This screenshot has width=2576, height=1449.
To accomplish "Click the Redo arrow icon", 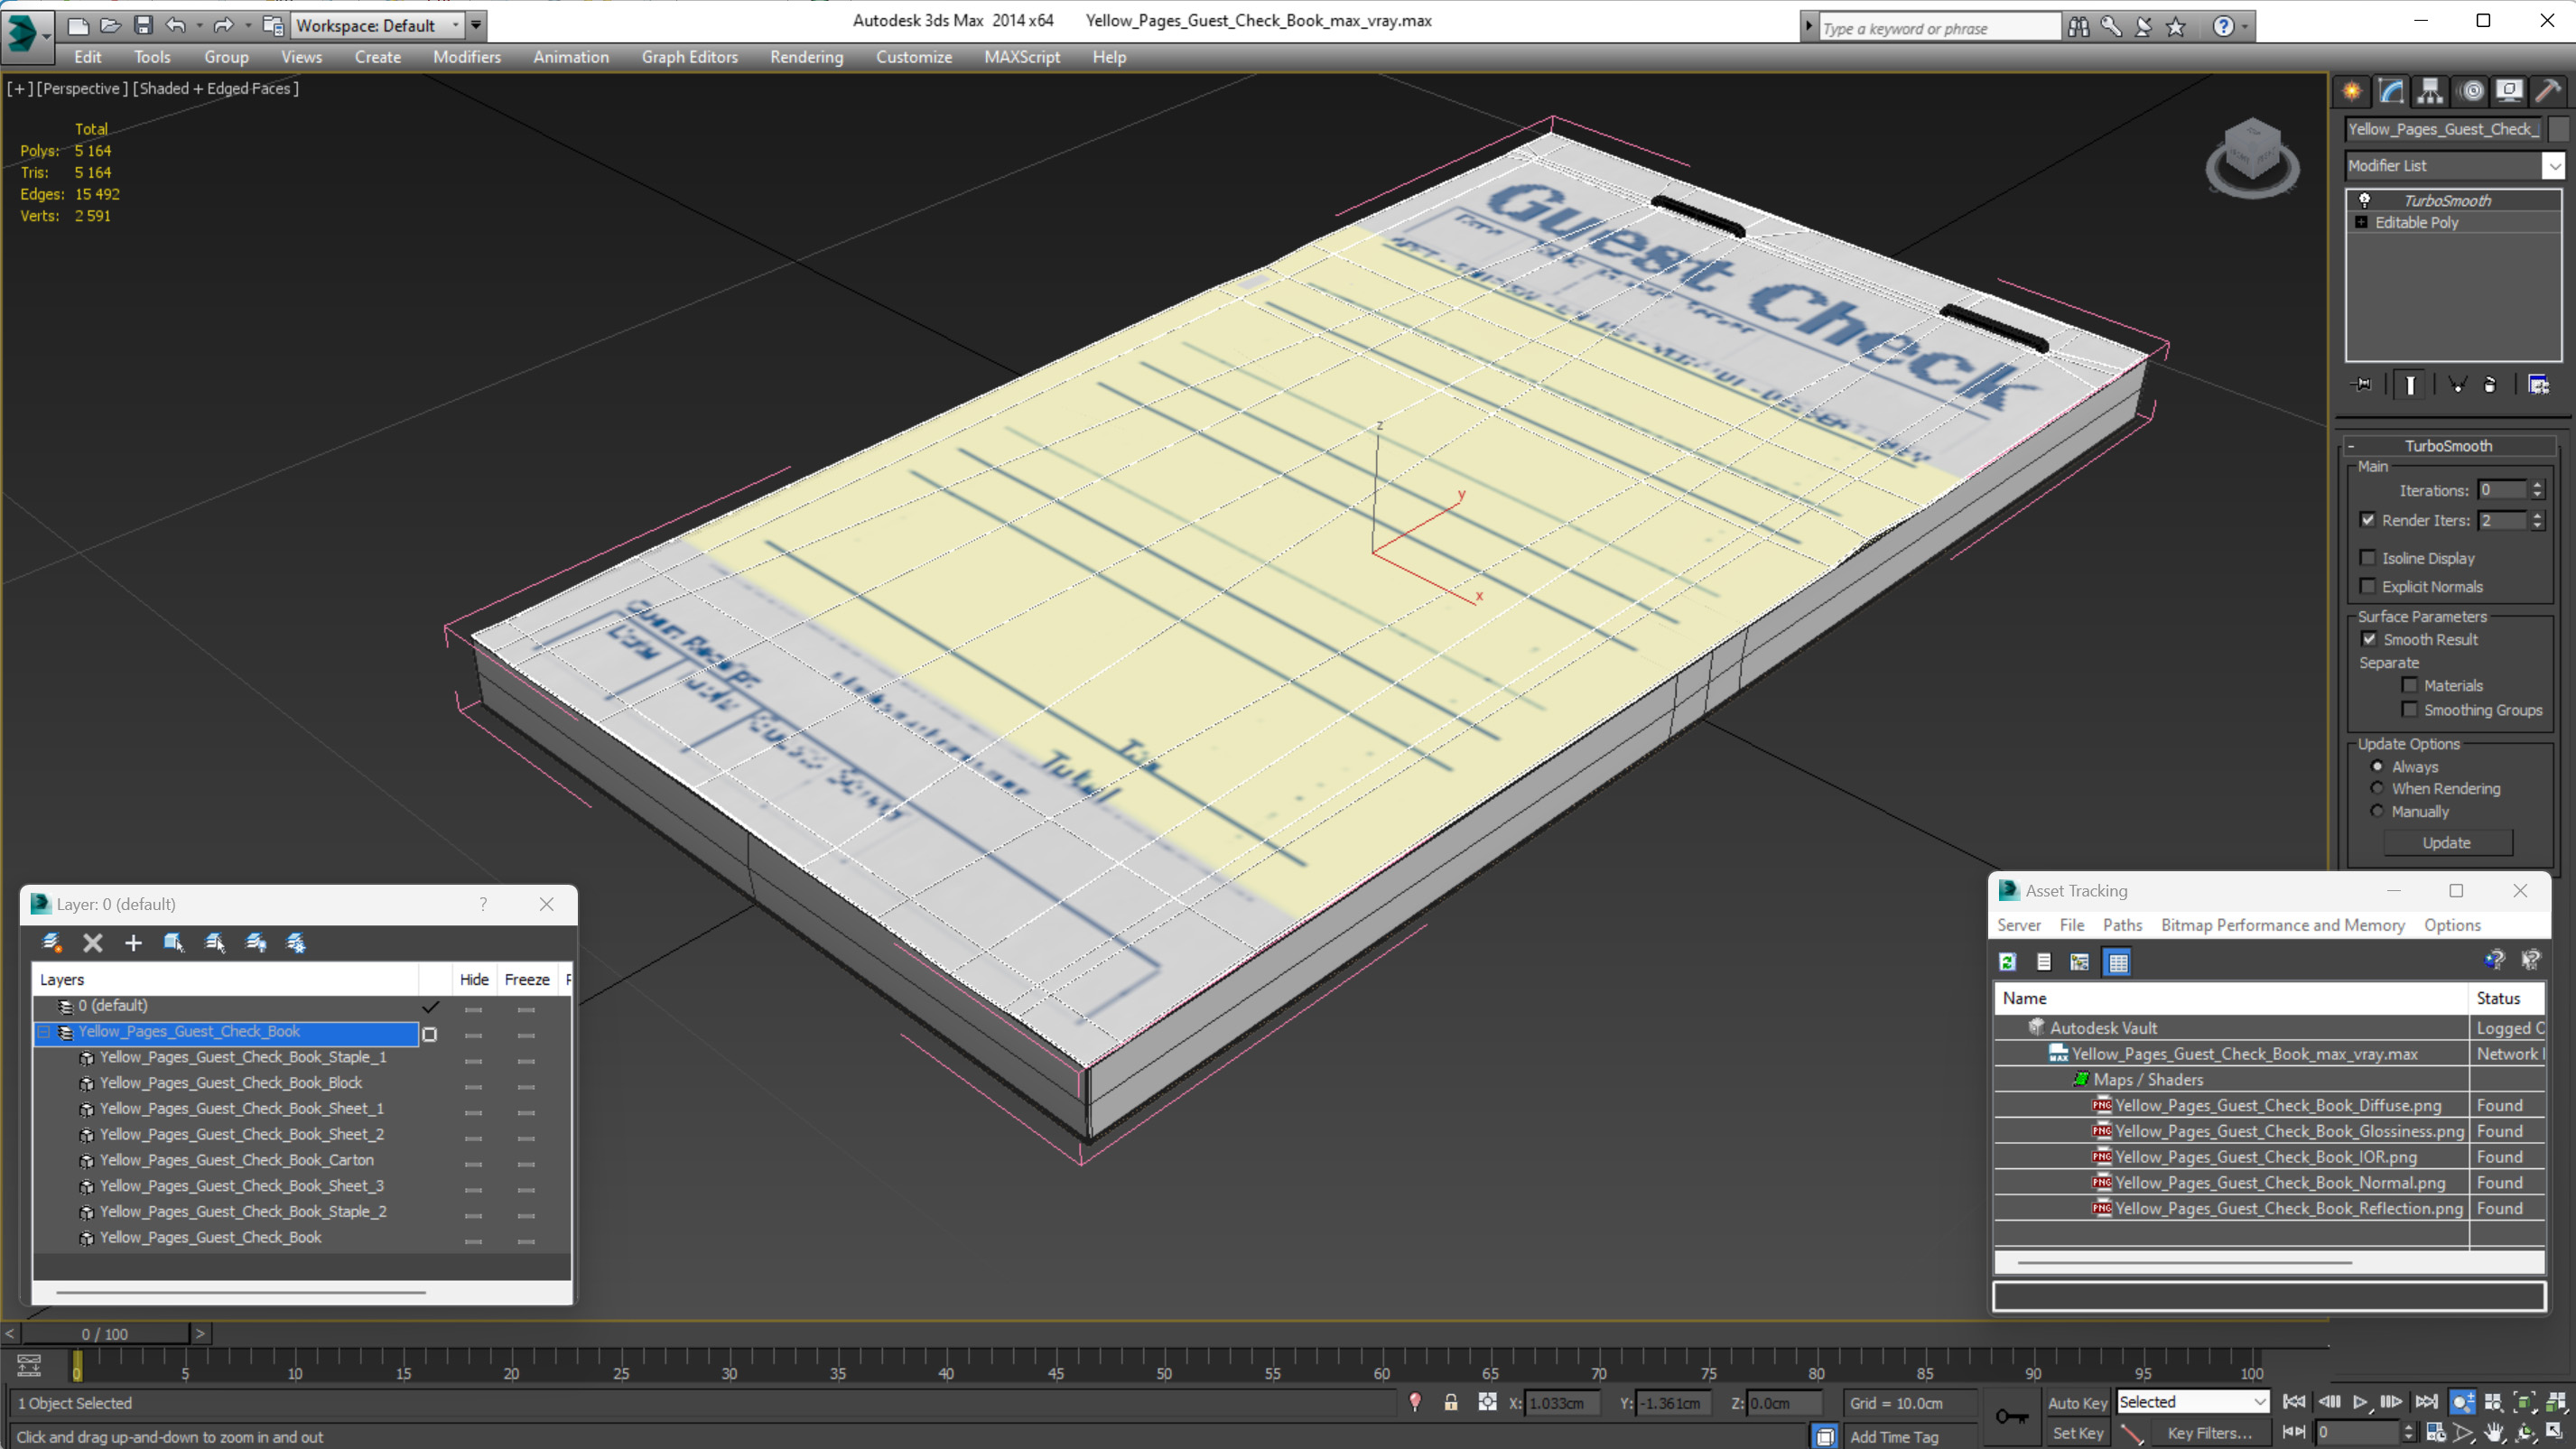I will (x=224, y=25).
